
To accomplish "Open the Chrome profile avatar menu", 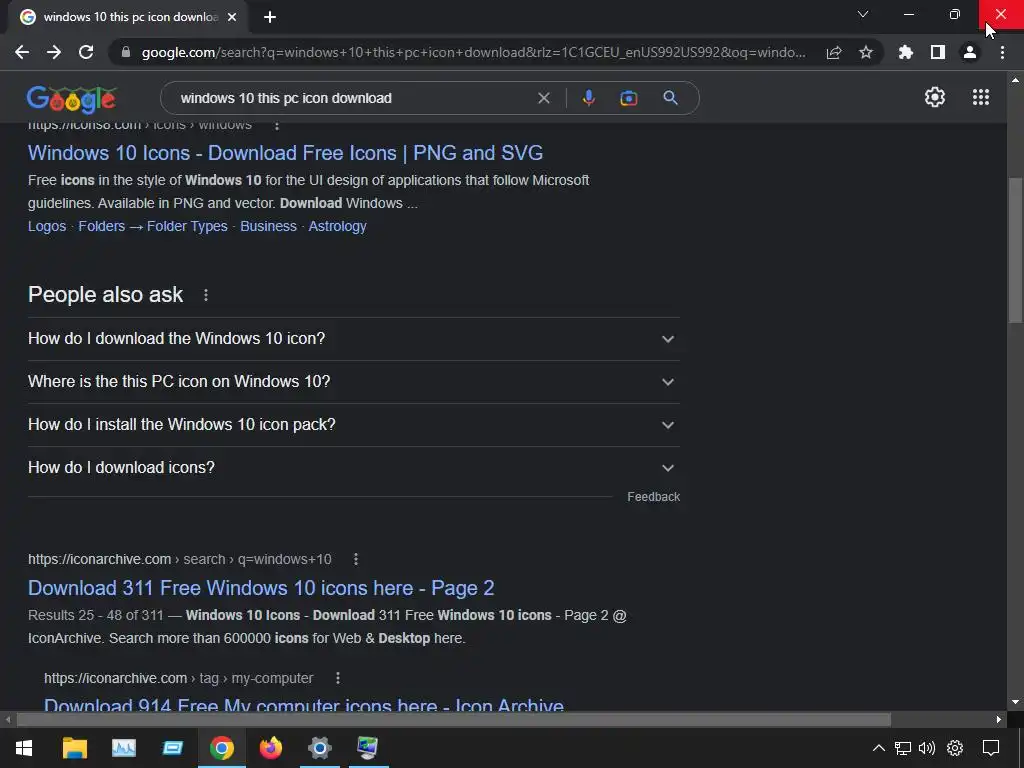I will click(x=970, y=52).
